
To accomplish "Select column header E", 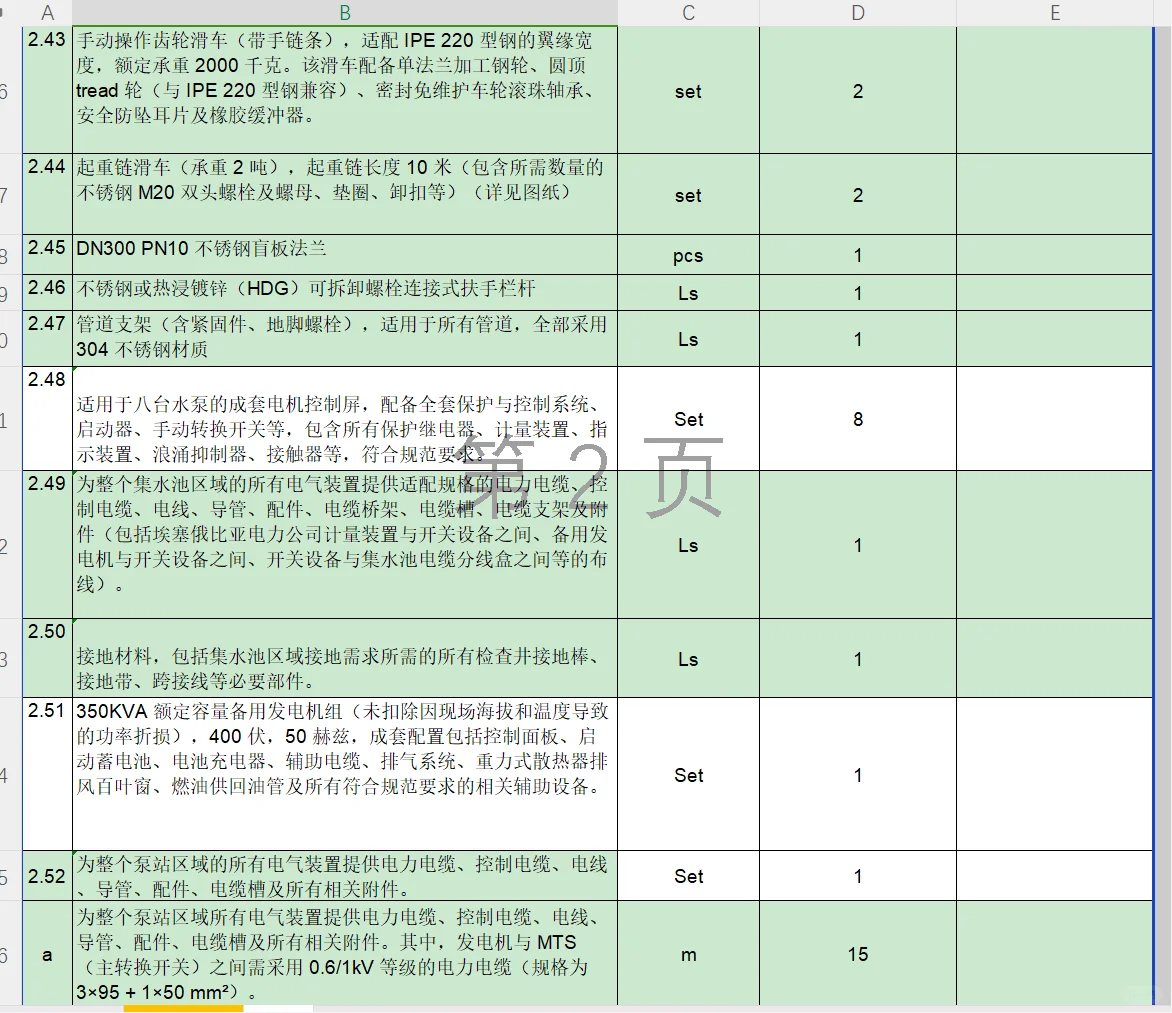I will click(1055, 13).
